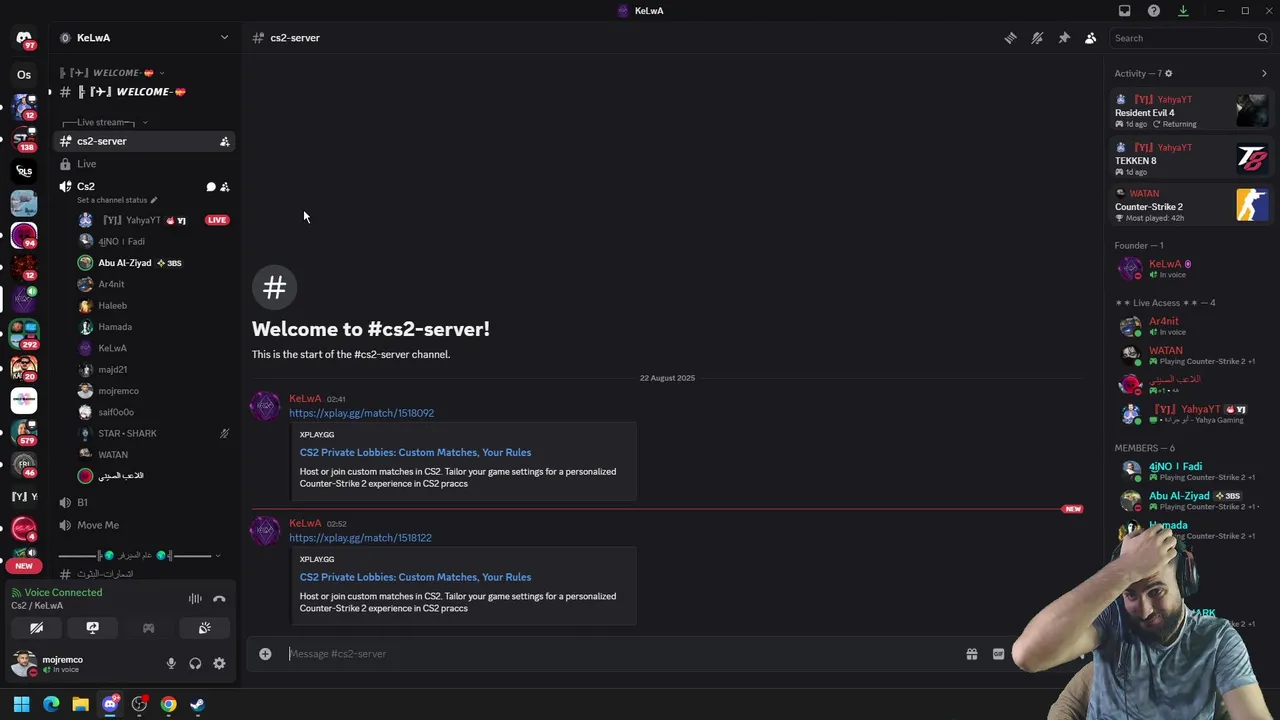Open the Threads icon in channel header
The width and height of the screenshot is (1280, 720).
[x=1010, y=38]
